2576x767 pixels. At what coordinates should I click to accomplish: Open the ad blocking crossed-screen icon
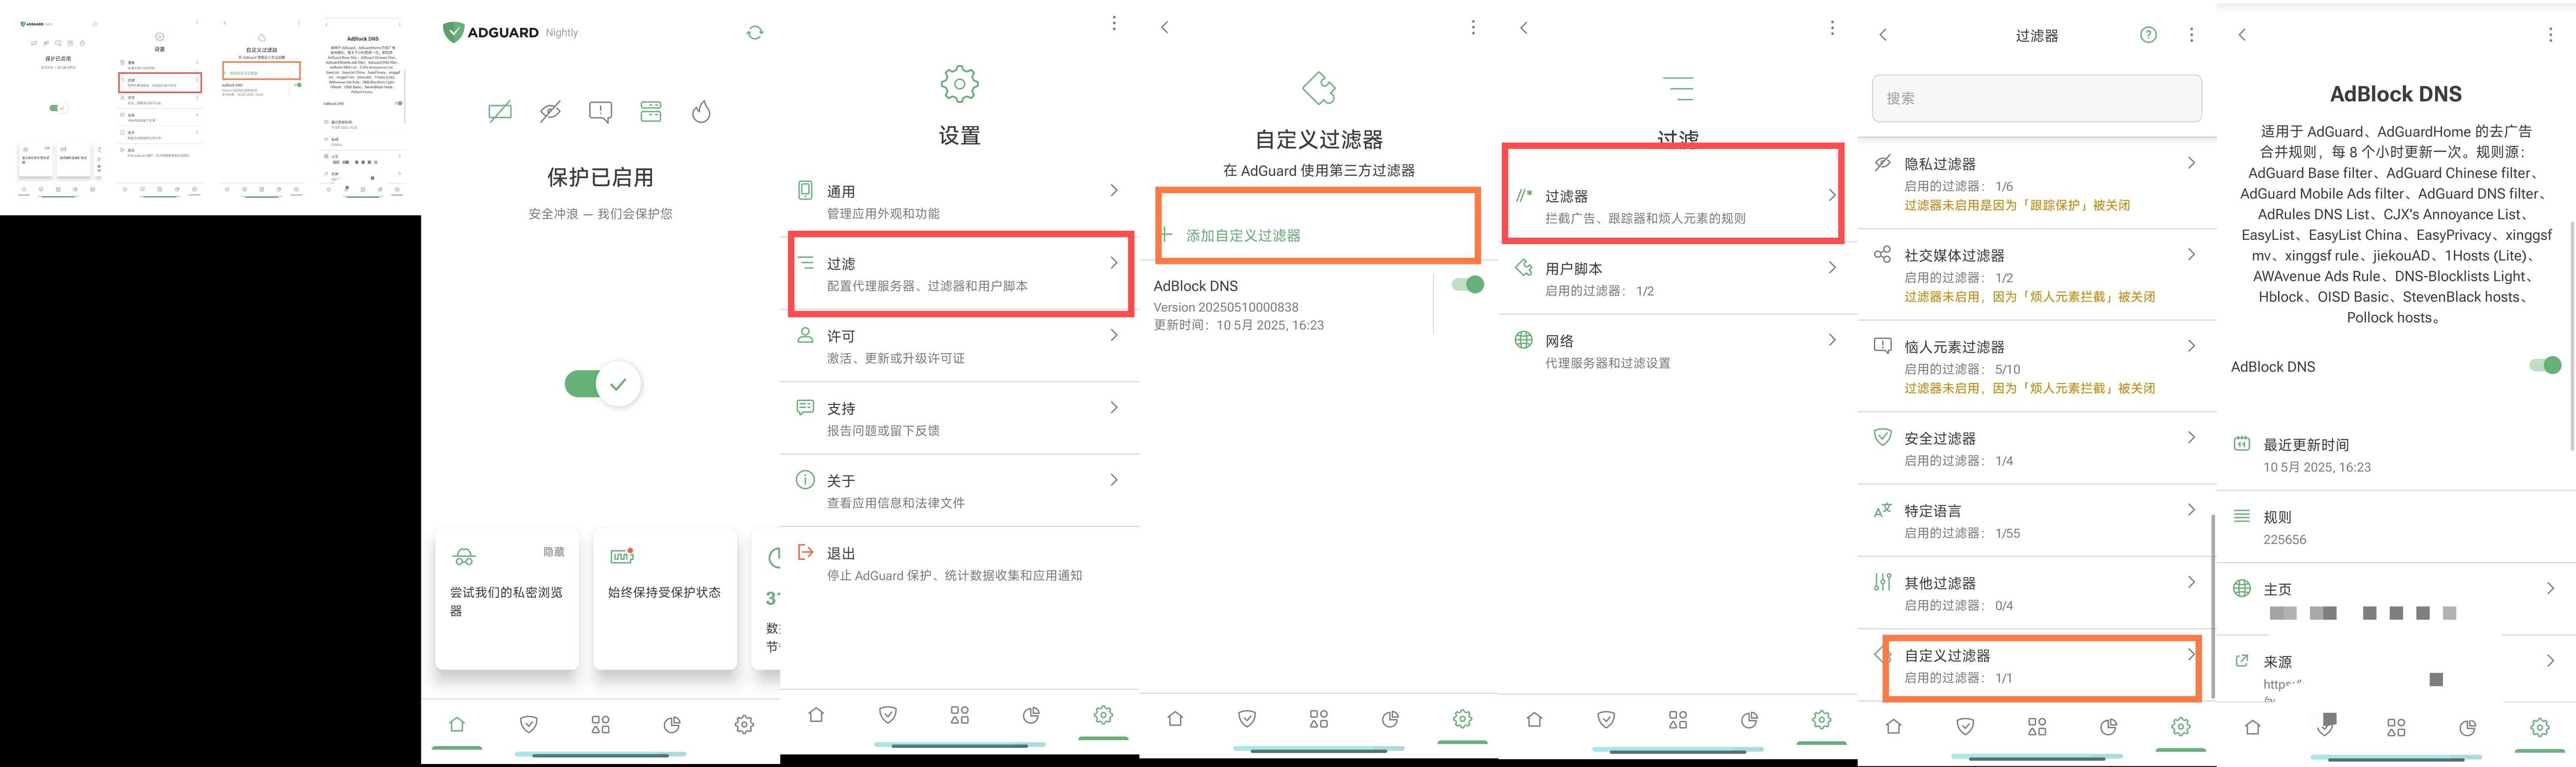pos(500,111)
